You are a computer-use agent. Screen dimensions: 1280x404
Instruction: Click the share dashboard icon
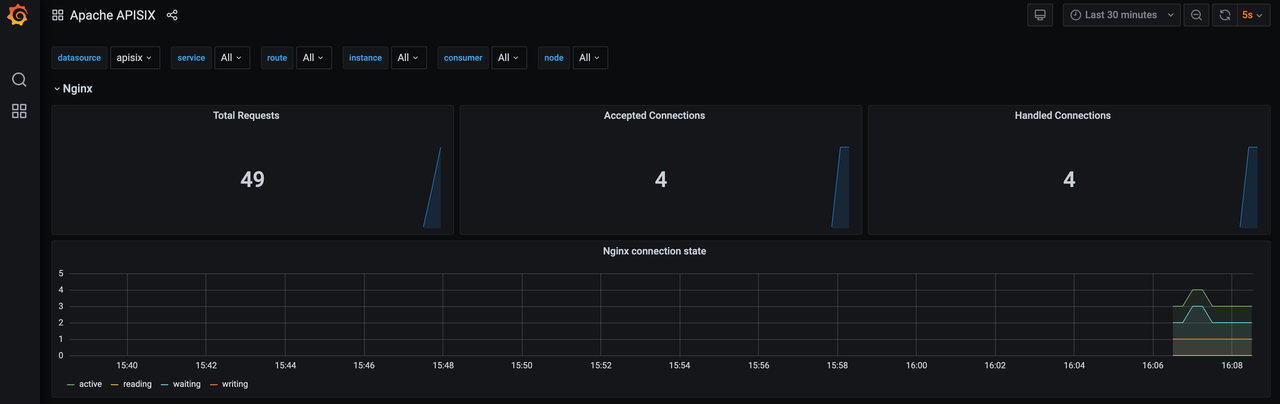(172, 15)
